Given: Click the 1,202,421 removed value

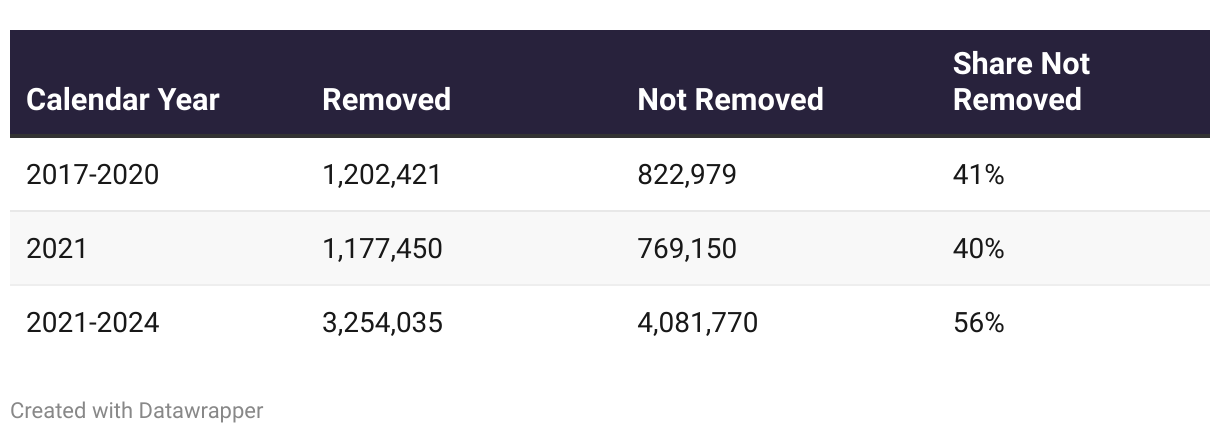Looking at the screenshot, I should click(x=382, y=175).
